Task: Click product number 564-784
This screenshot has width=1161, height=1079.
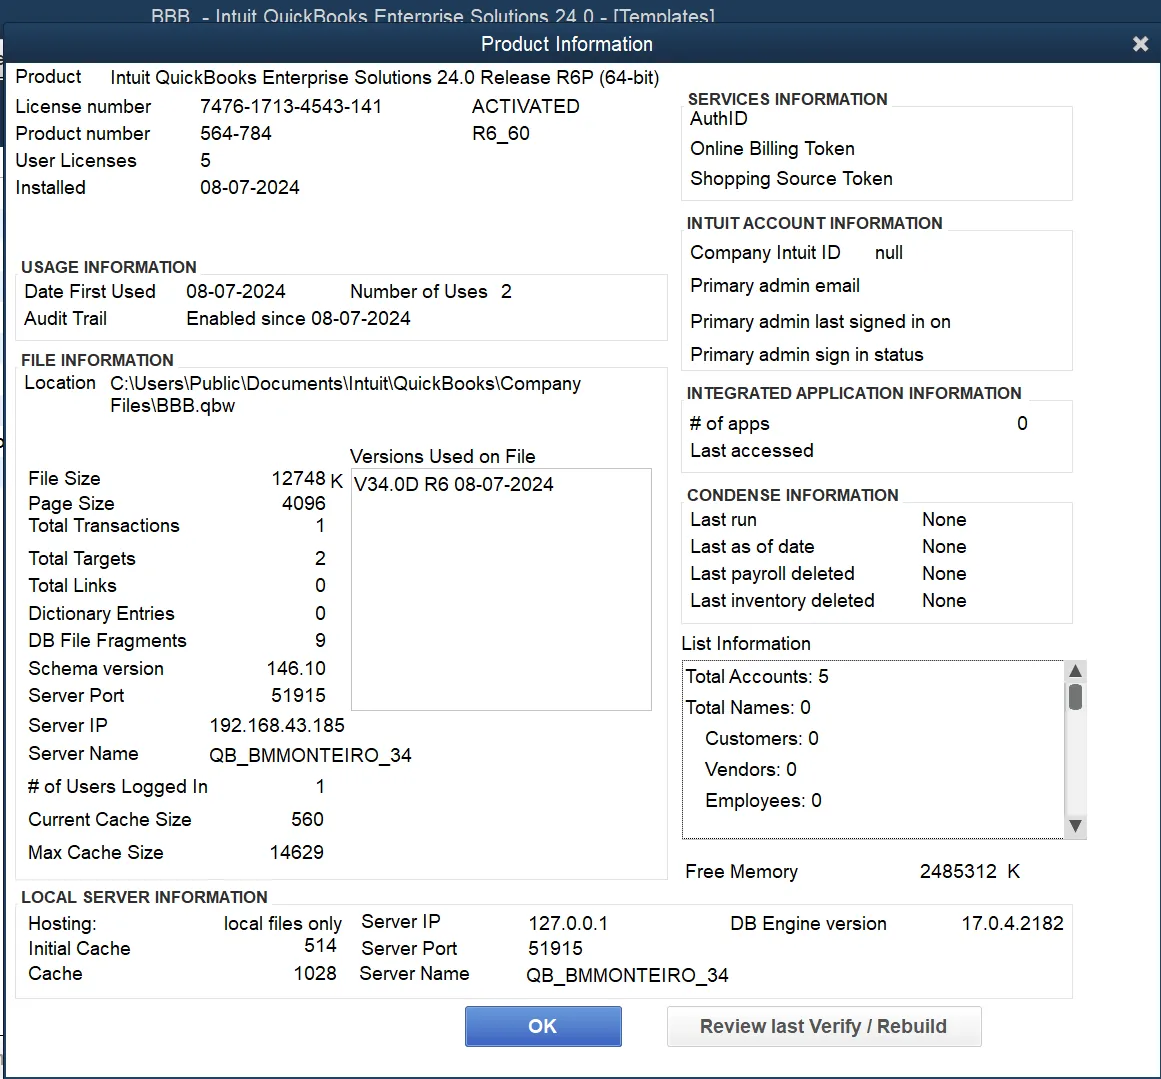Action: click(x=235, y=133)
